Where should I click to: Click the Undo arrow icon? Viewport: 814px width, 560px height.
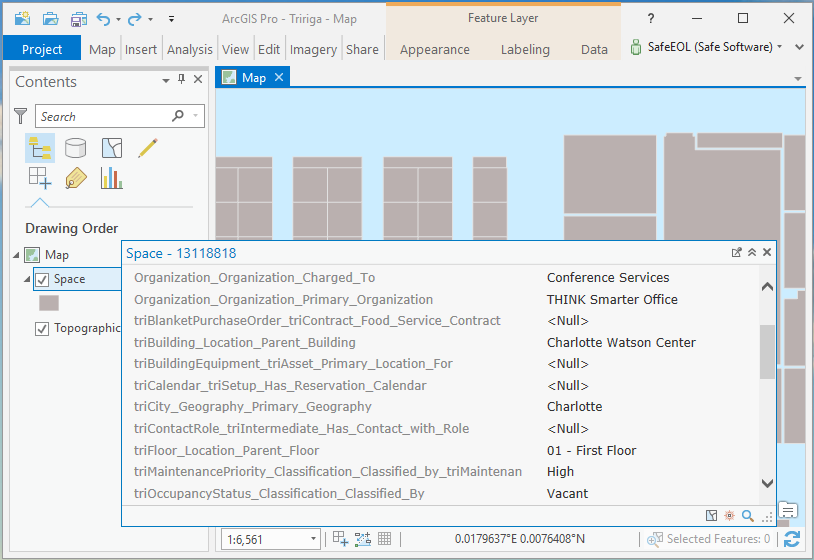point(103,20)
